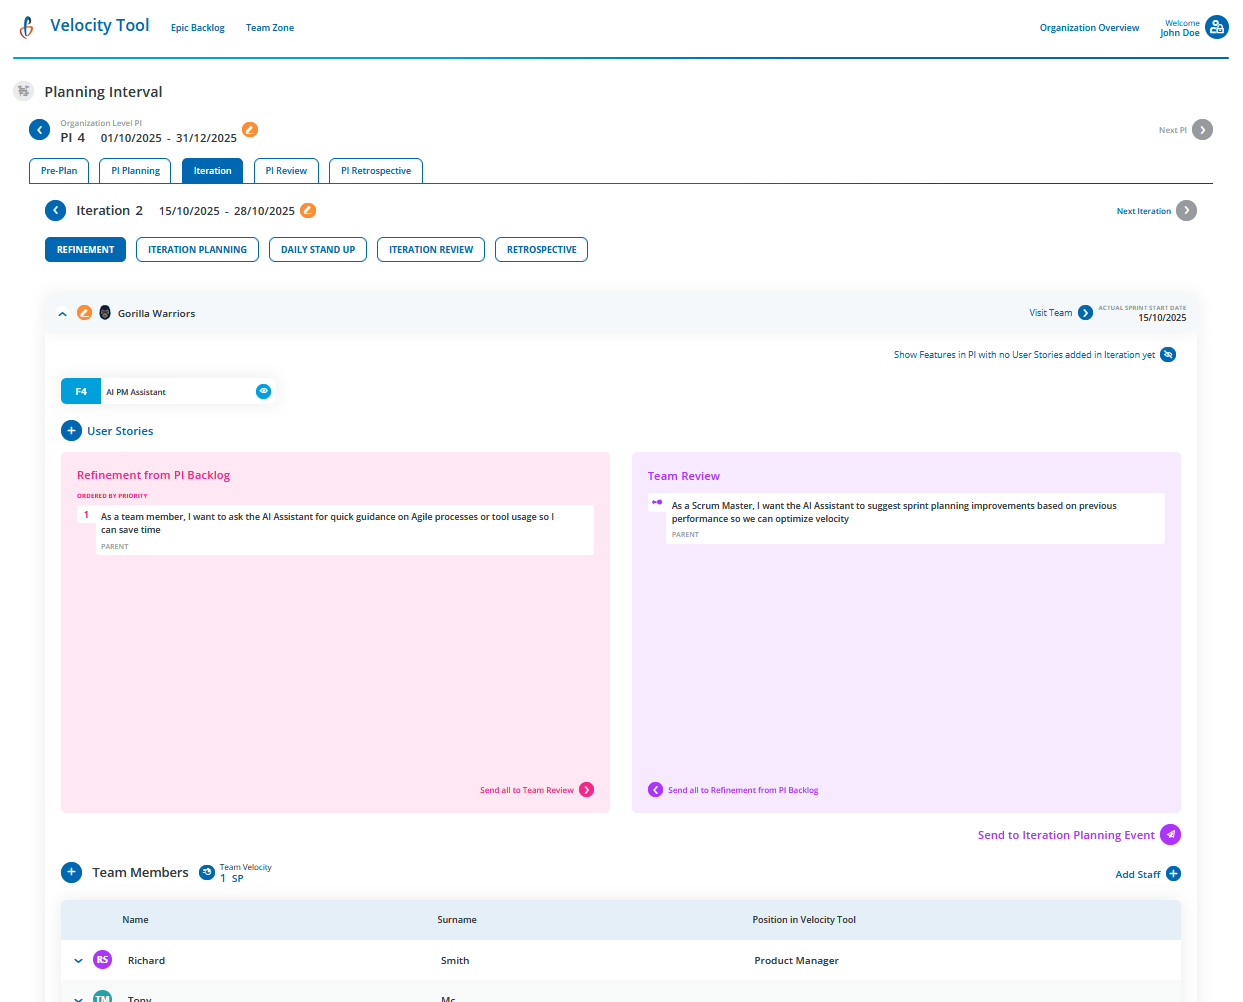Viewport: 1243px width, 1002px height.
Task: Open the Organization Overview link
Action: [1089, 28]
